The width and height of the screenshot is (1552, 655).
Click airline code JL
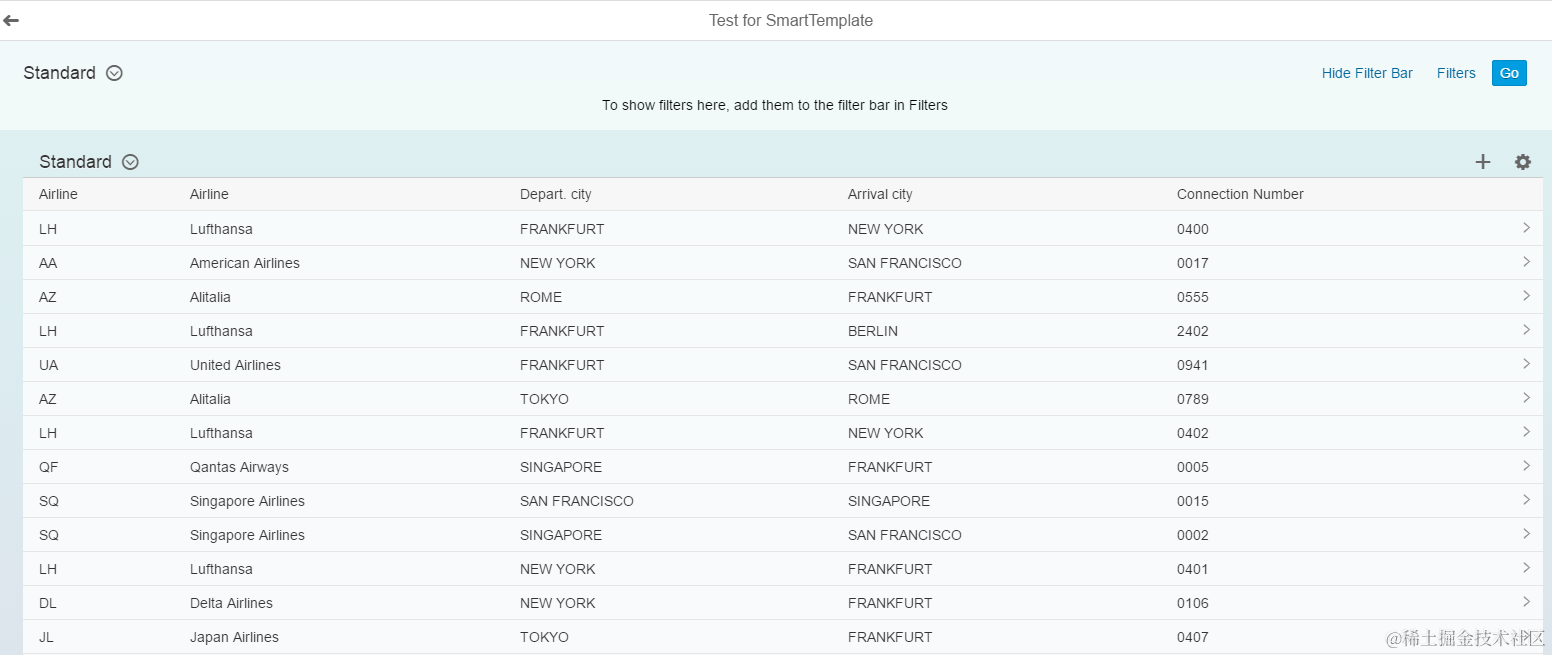coord(46,637)
